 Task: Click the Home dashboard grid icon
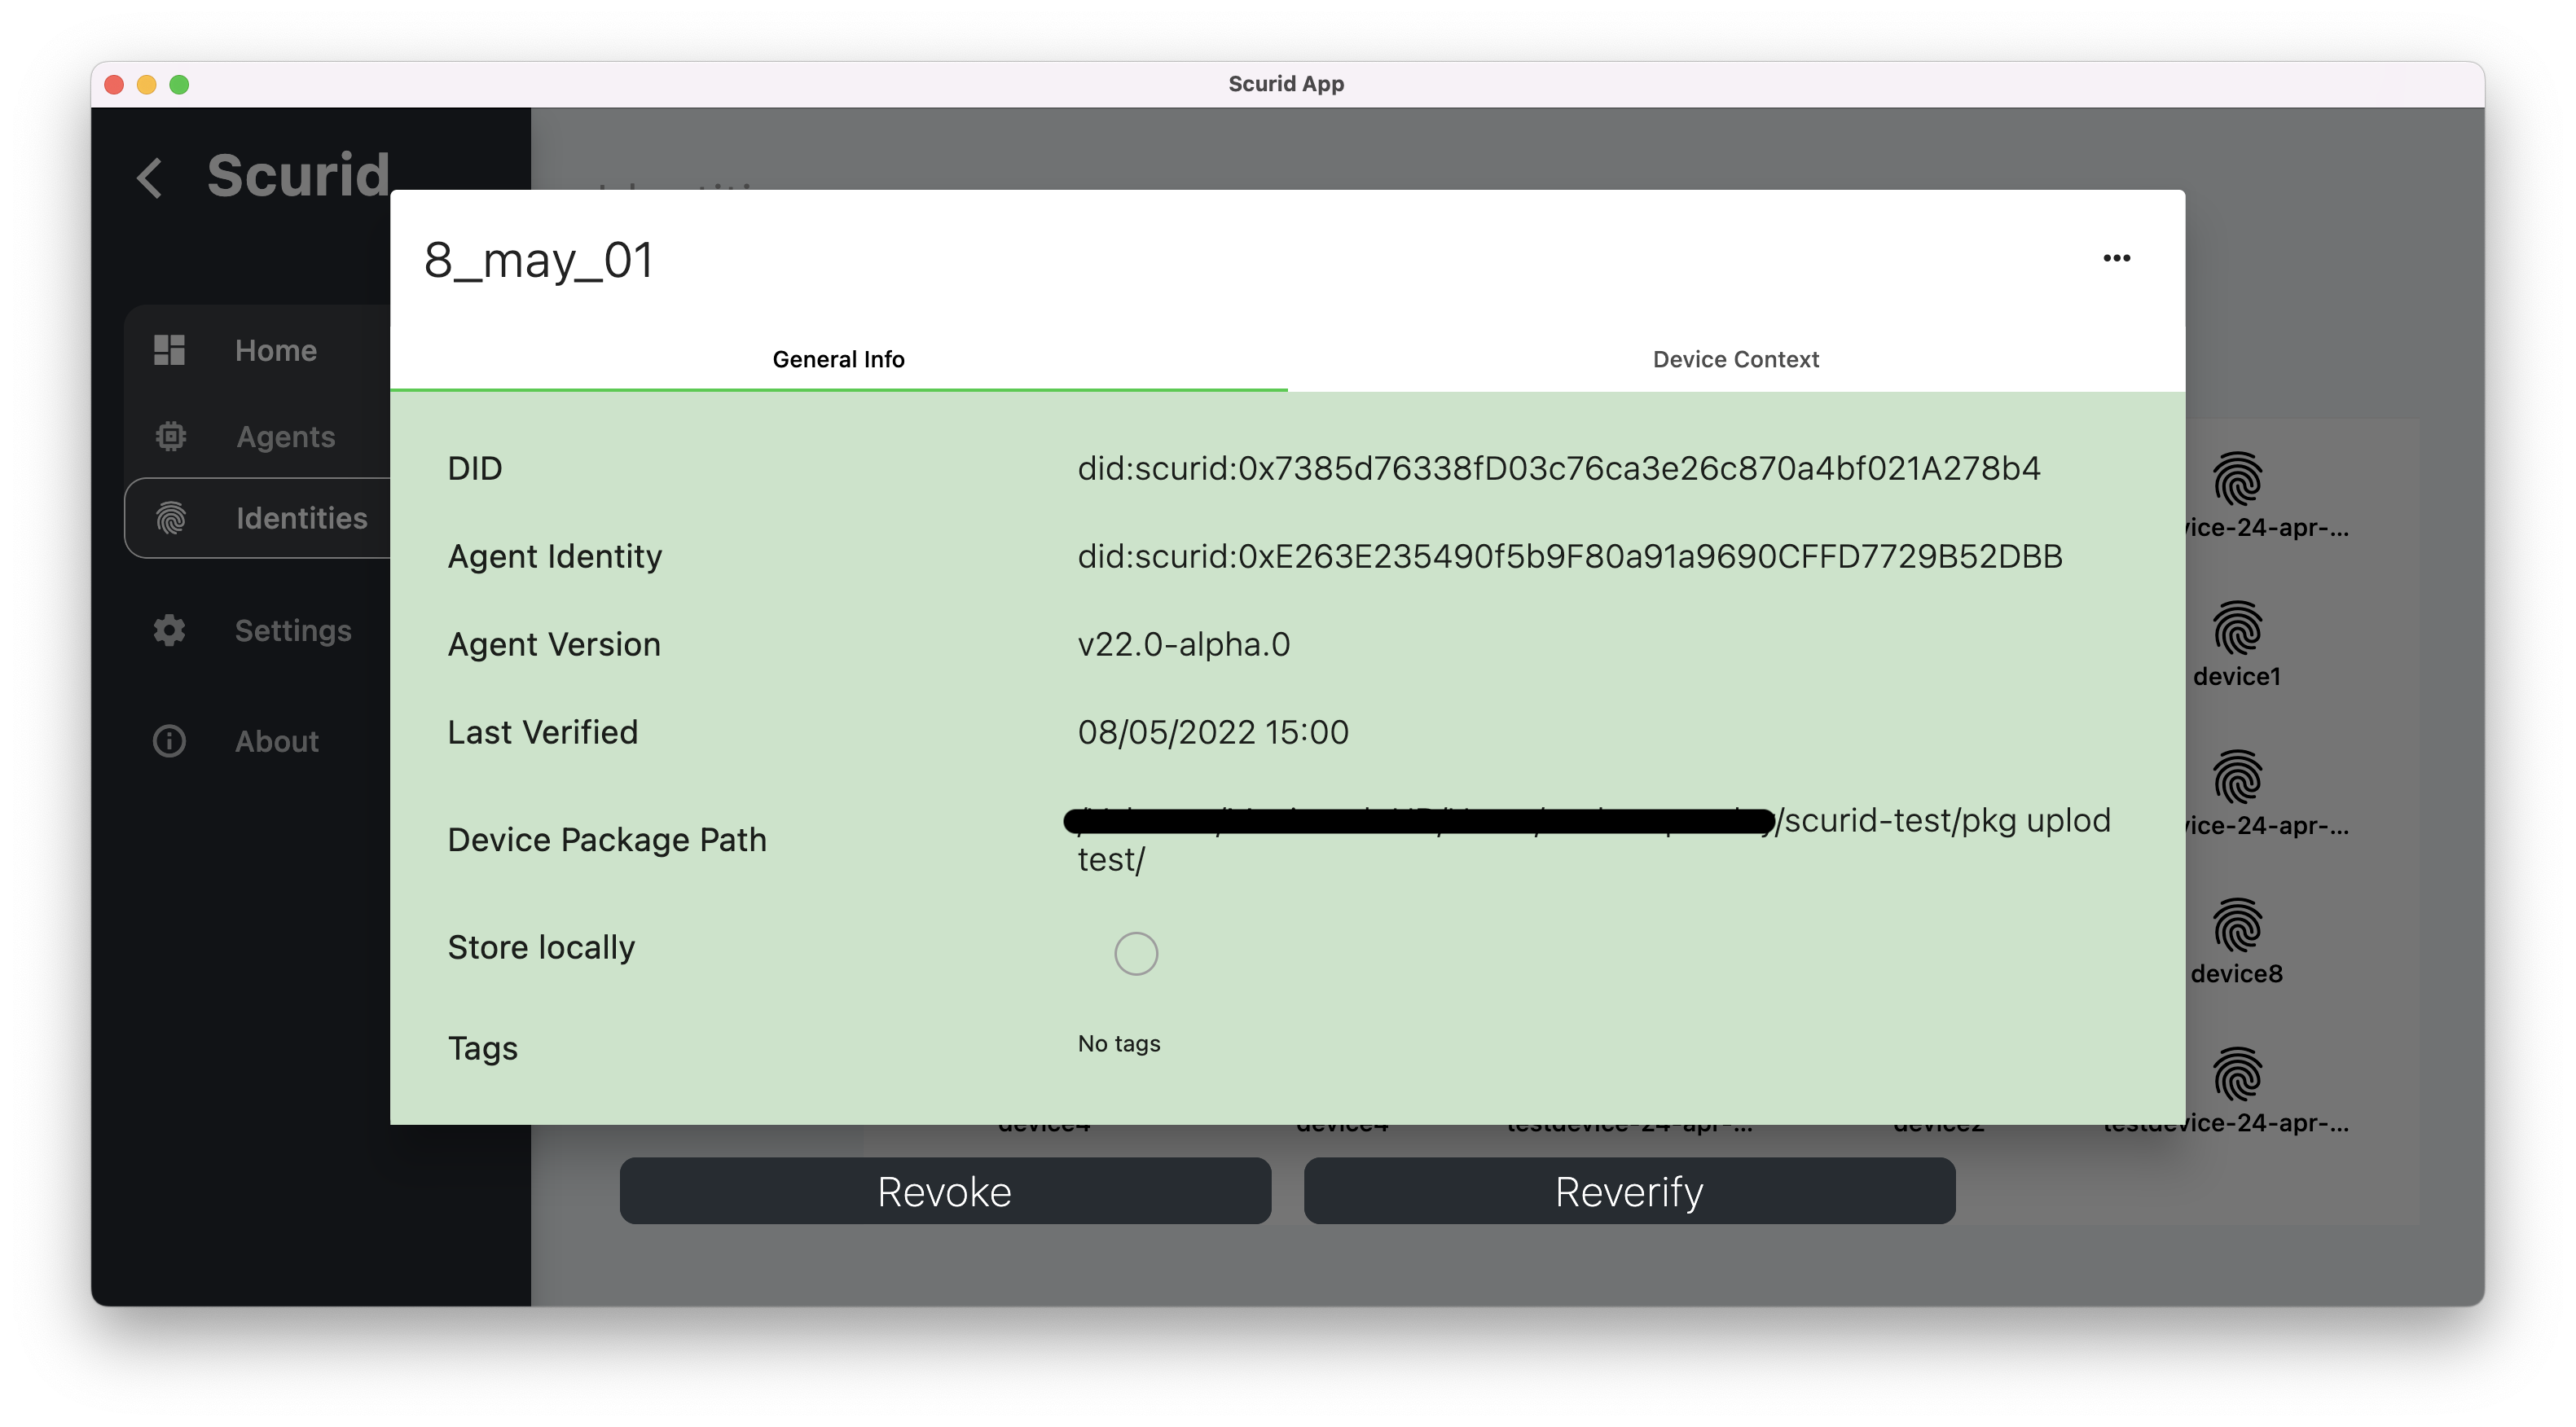(x=170, y=350)
